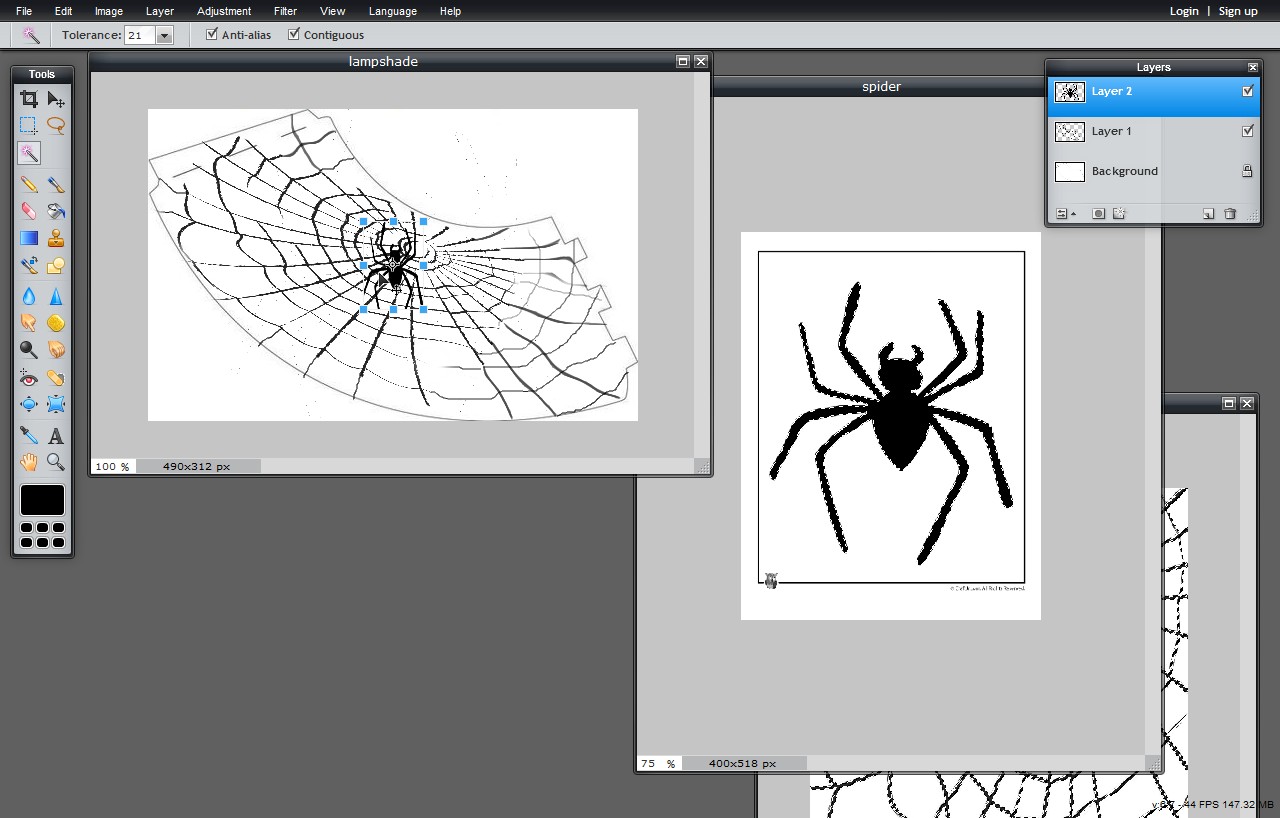Select the Bloat tool
The height and width of the screenshot is (818, 1280).
(29, 404)
